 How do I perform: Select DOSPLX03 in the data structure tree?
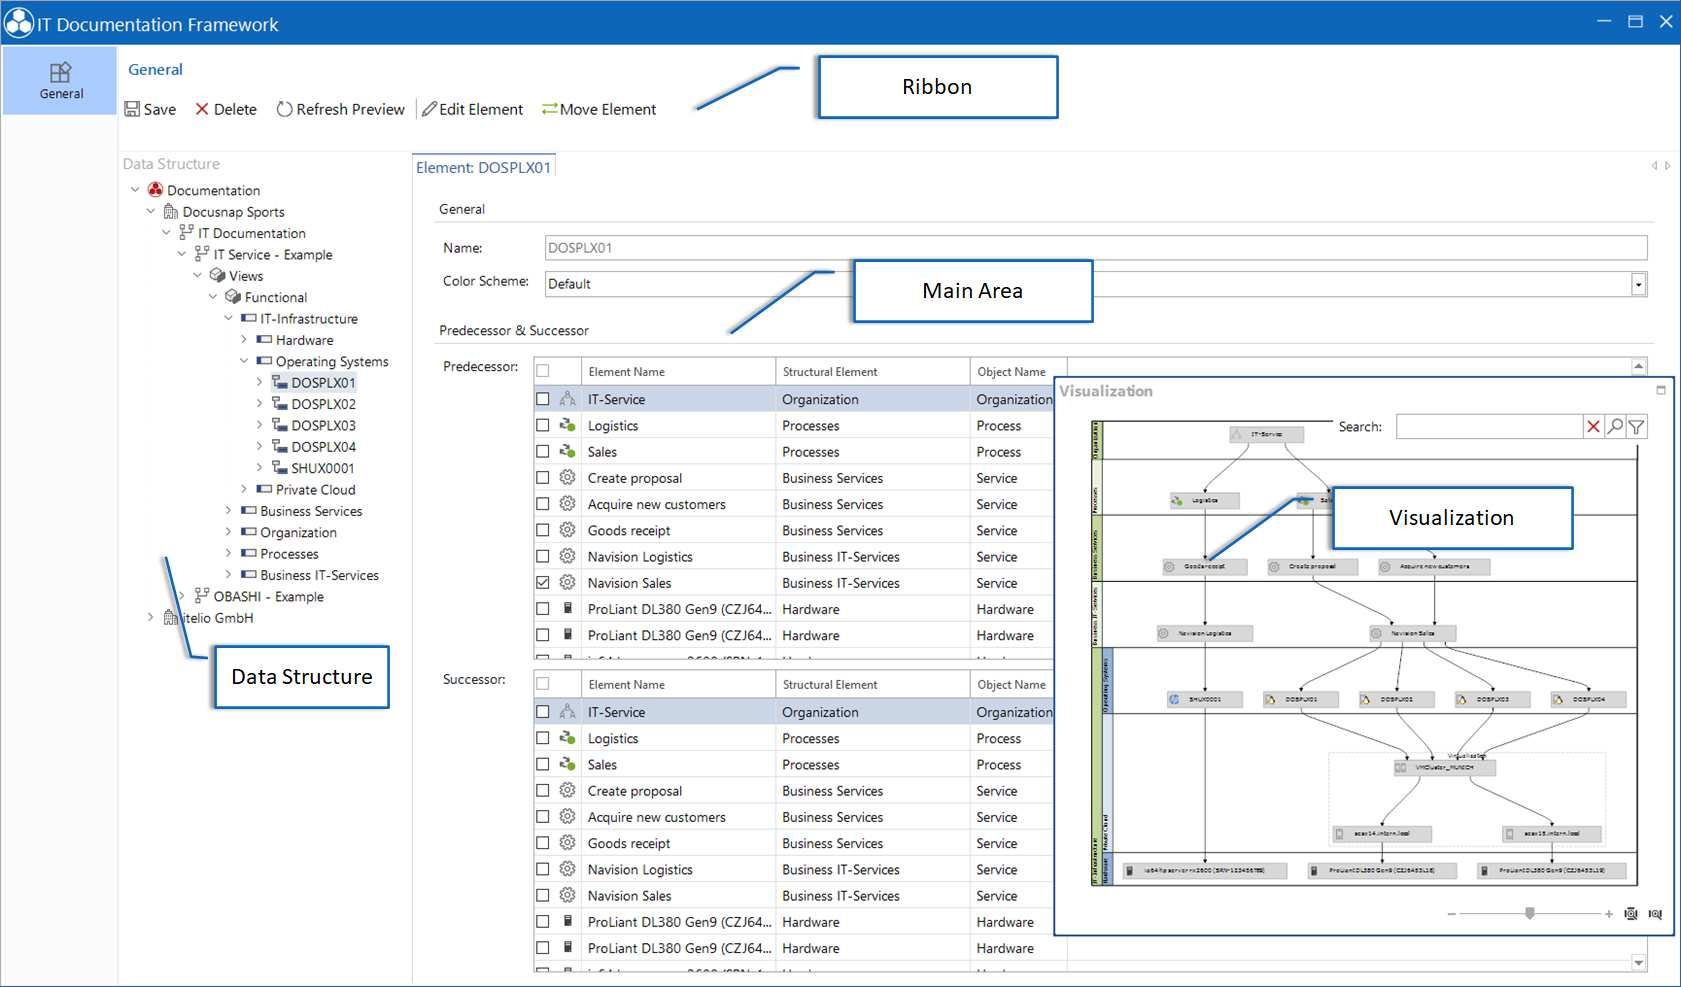[323, 425]
